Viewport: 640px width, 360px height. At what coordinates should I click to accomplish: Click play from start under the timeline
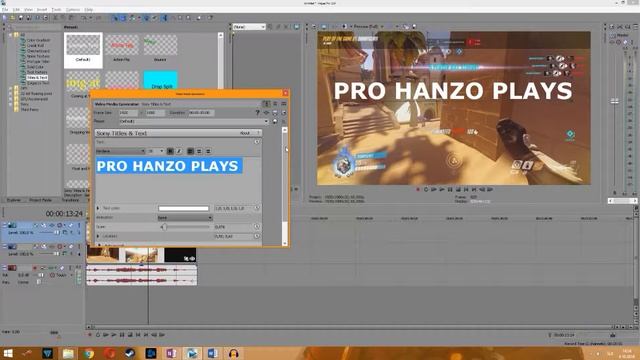[x=106, y=335]
